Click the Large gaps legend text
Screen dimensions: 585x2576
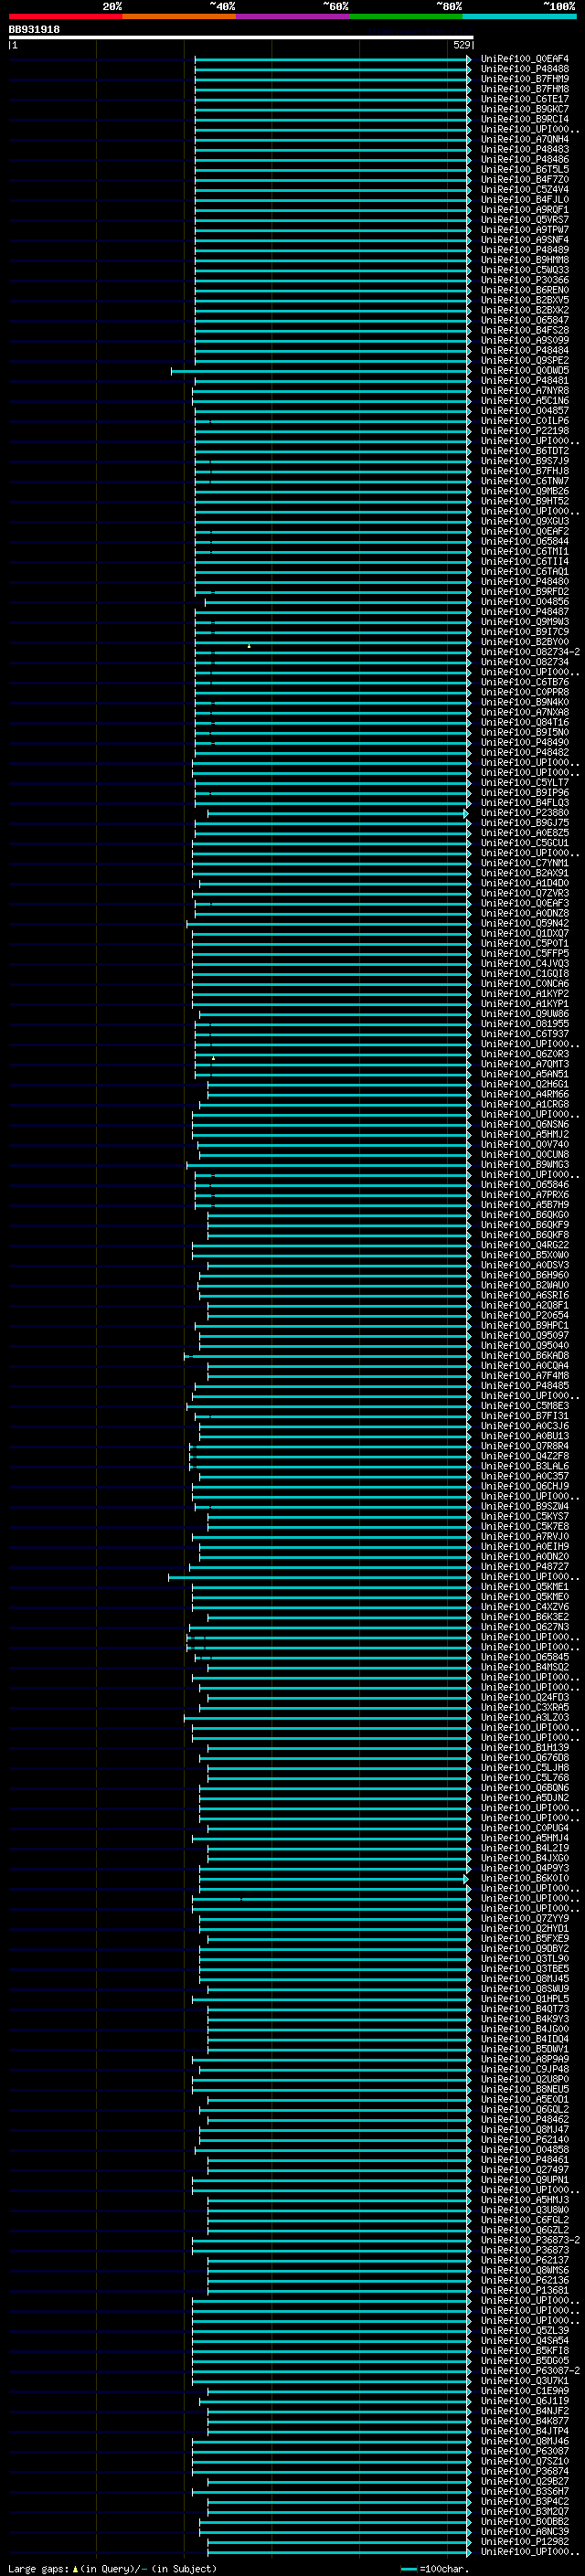38,2568
